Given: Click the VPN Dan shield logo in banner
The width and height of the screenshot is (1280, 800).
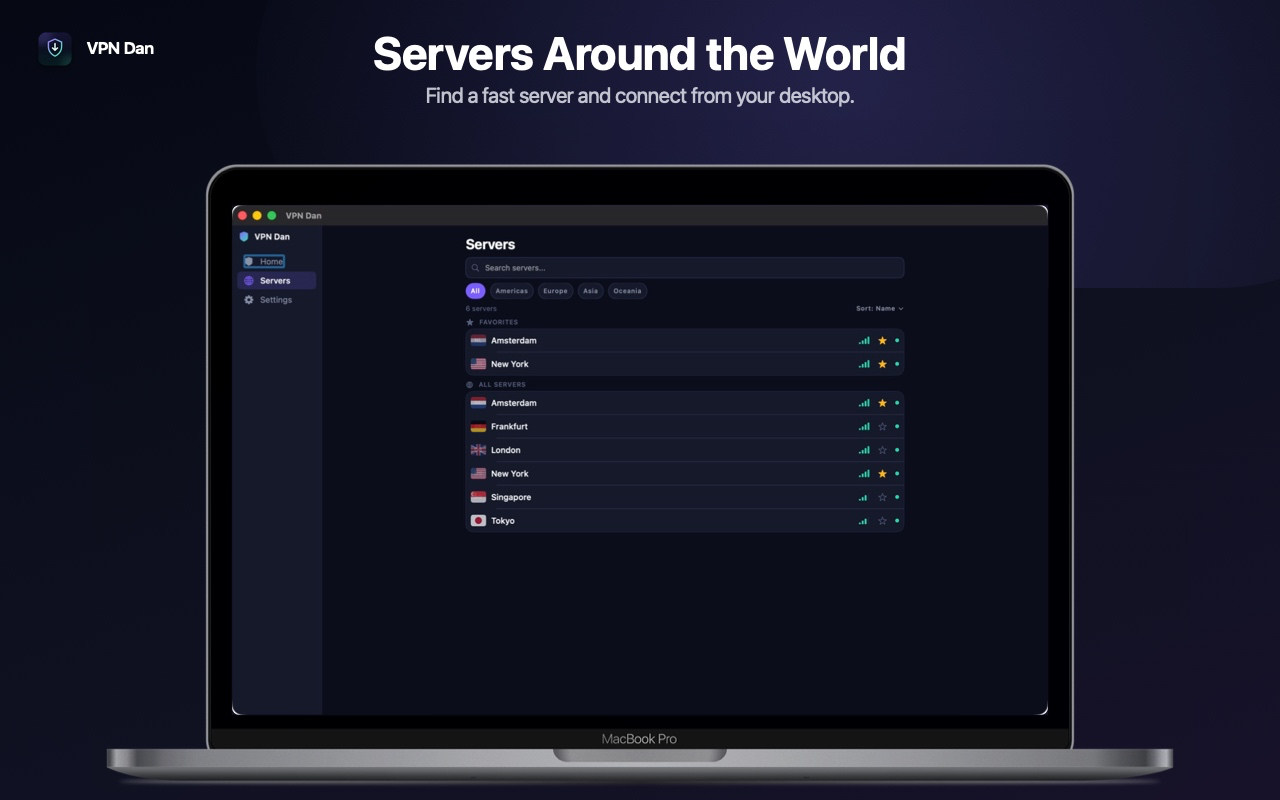Looking at the screenshot, I should pos(55,48).
